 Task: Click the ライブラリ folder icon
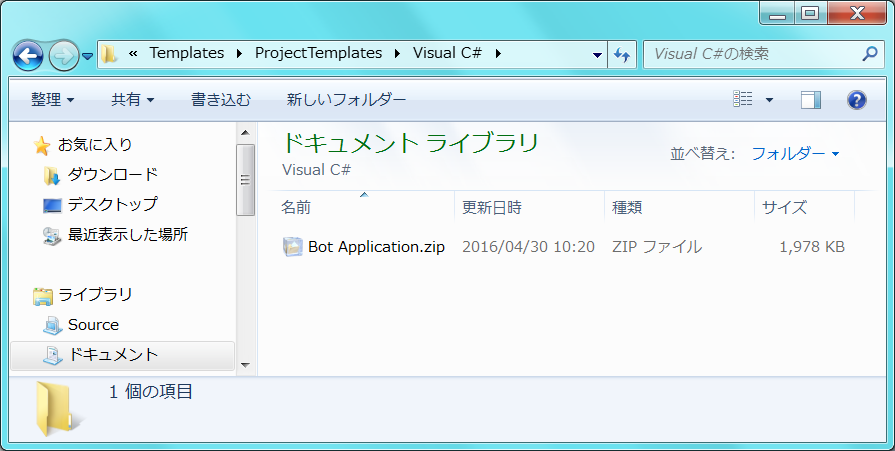[x=43, y=296]
